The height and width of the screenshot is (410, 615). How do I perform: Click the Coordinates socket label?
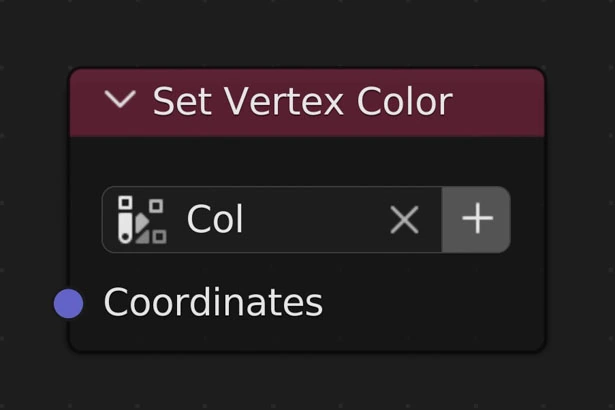coord(213,303)
